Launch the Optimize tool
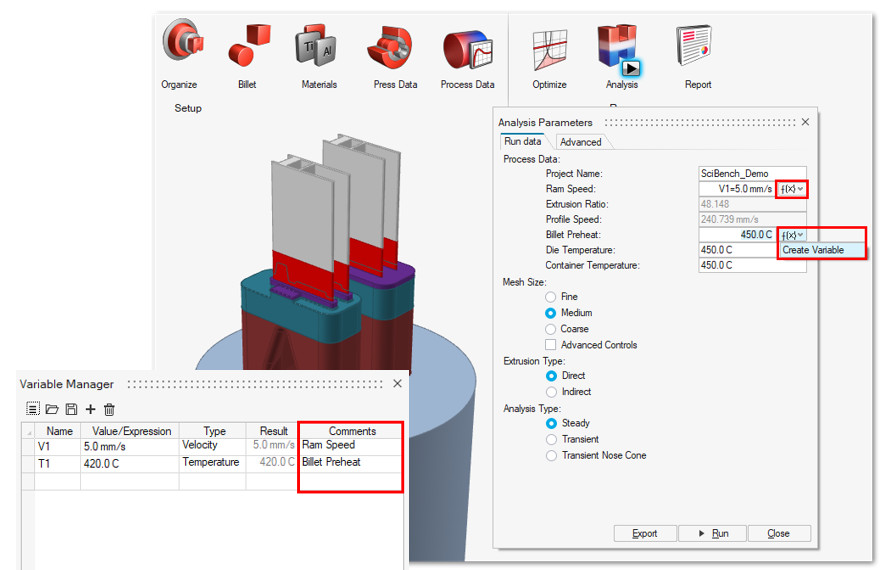The height and width of the screenshot is (570, 884). click(x=549, y=45)
